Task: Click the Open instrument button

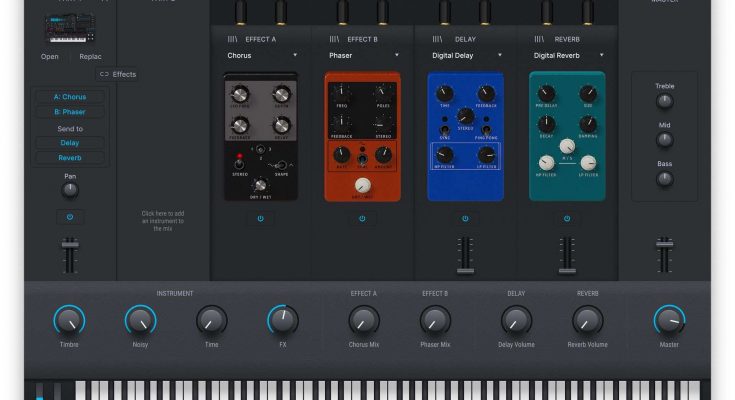Action: click(50, 57)
